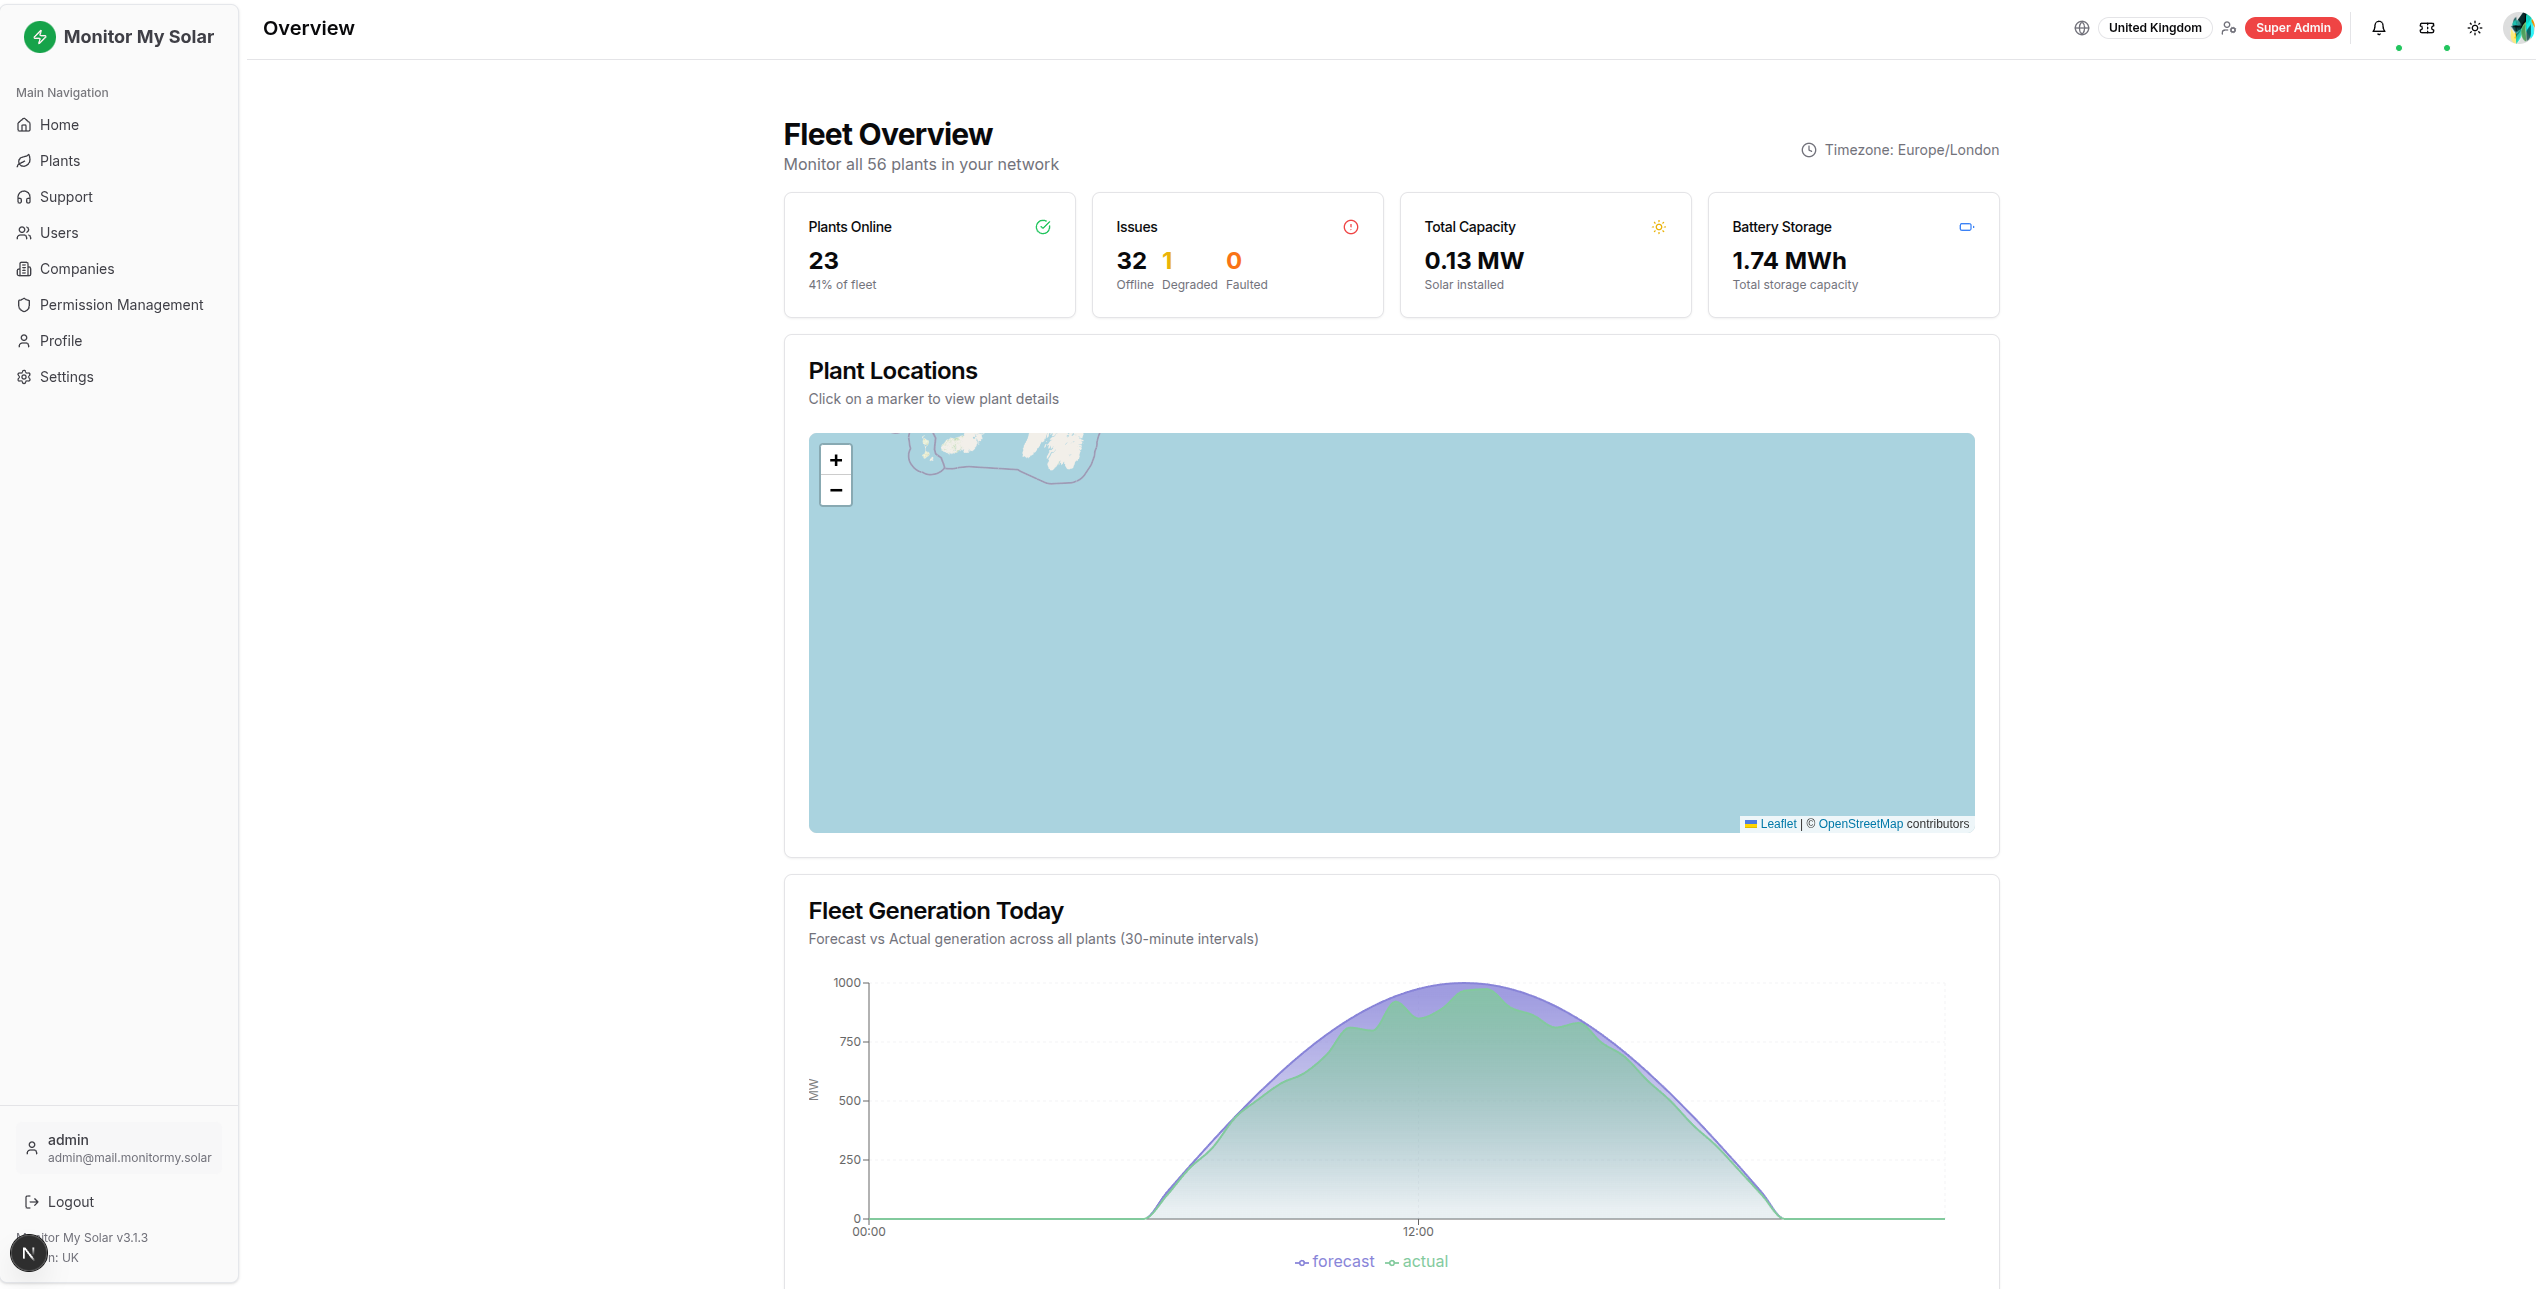
Task: Go to Profile page
Action: [119, 341]
